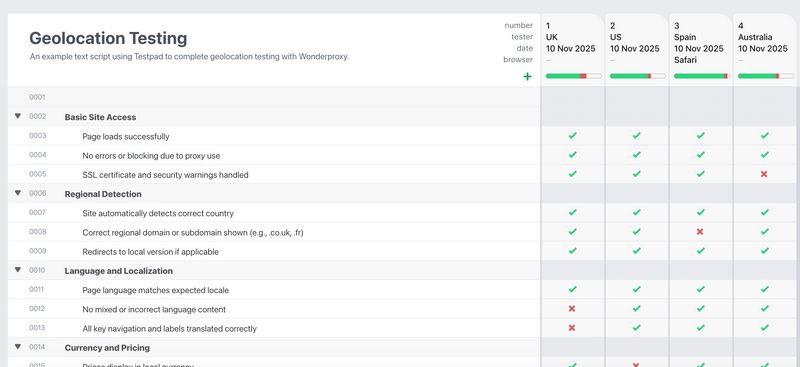Click Spain result for No errors or blocking row
Viewport: 800px width, 367px height.
coord(701,155)
